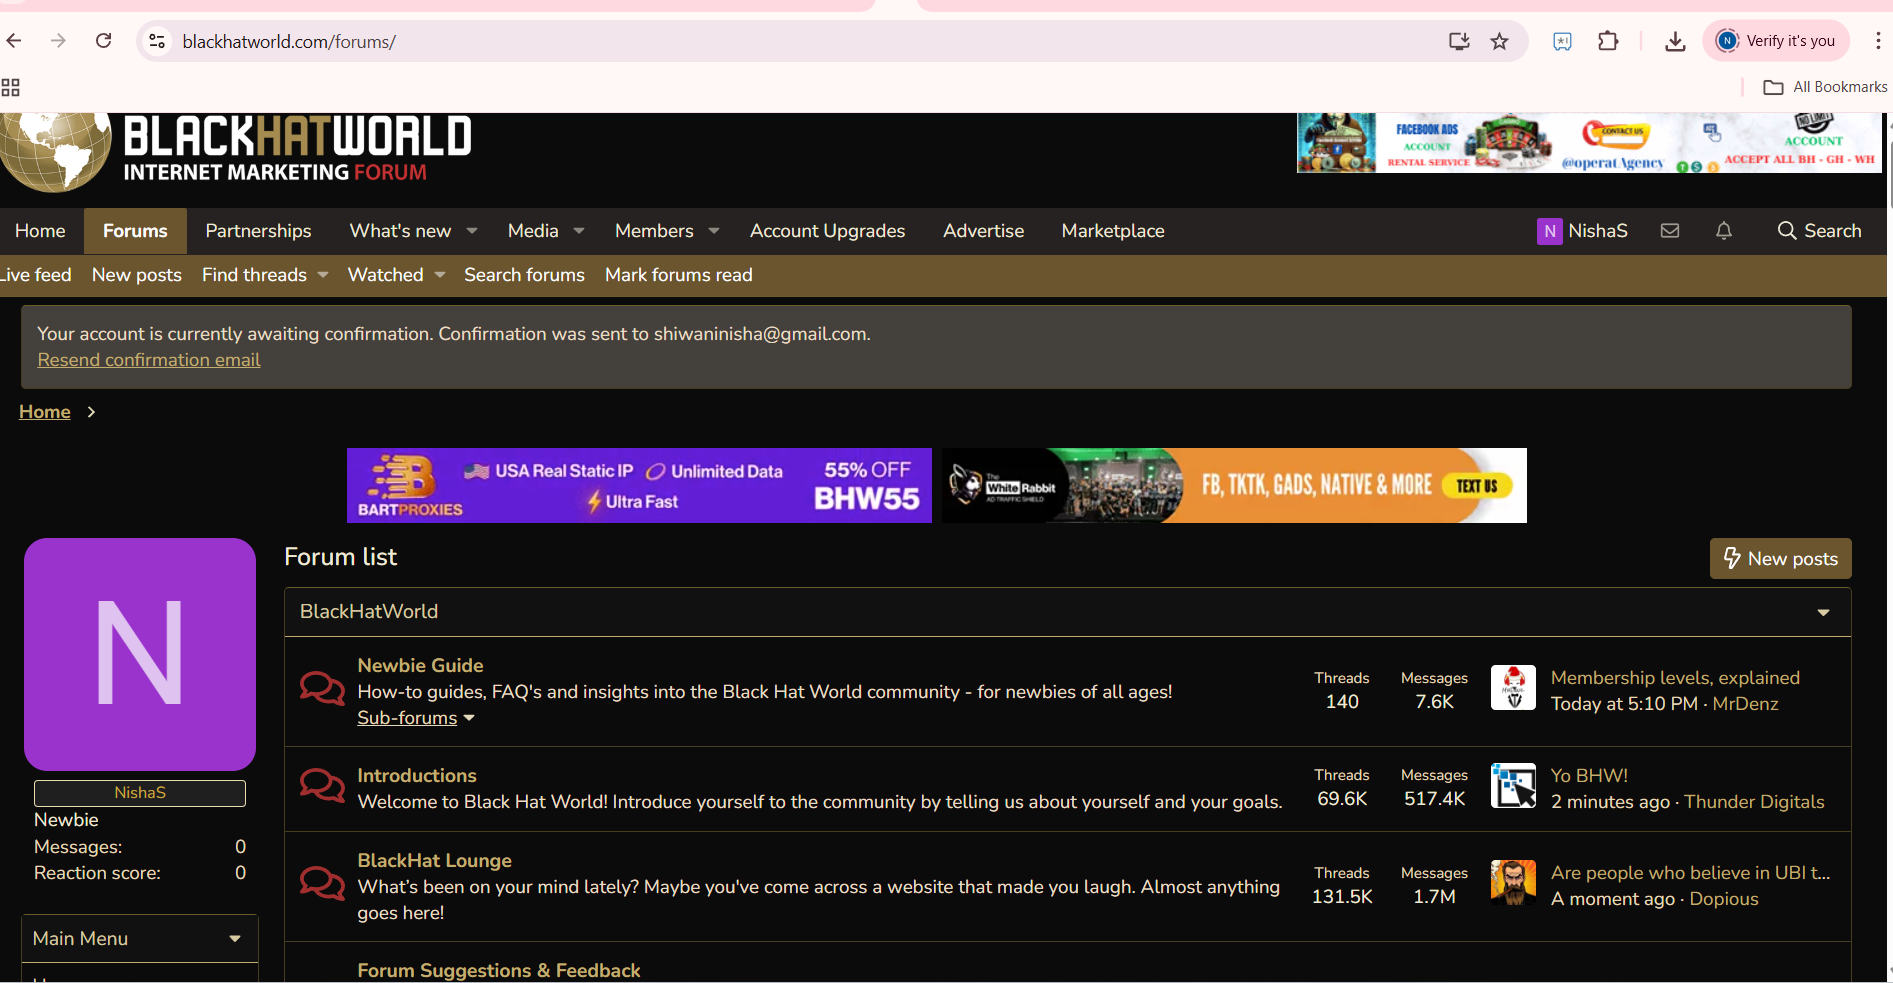Open New posts in the sub-navigation bar
The height and width of the screenshot is (983, 1893).
[137, 275]
